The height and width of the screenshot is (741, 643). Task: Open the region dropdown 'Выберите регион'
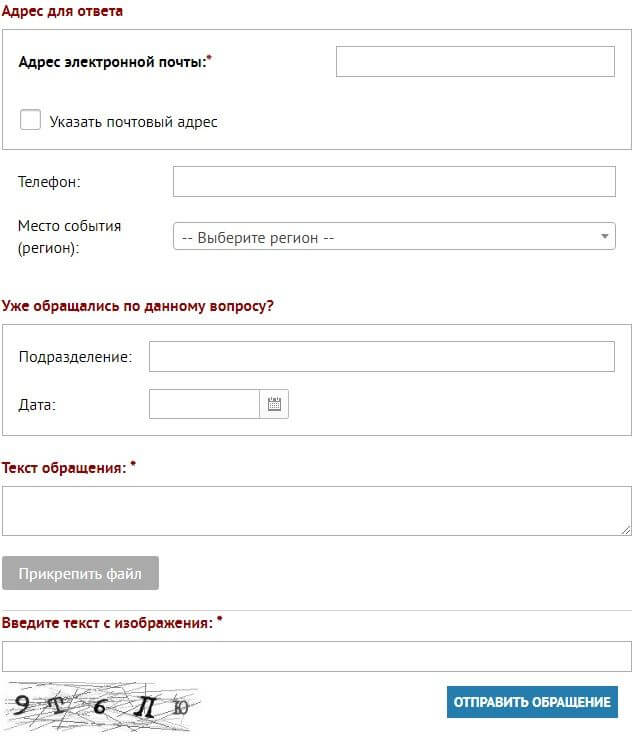tap(385, 237)
